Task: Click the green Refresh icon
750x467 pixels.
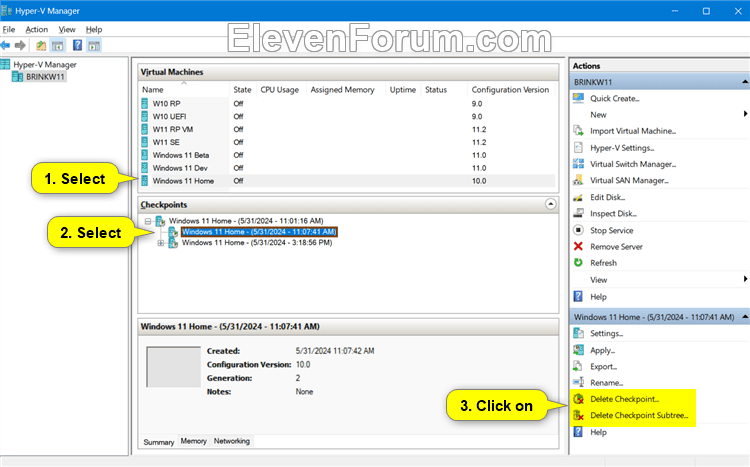Action: coord(578,263)
